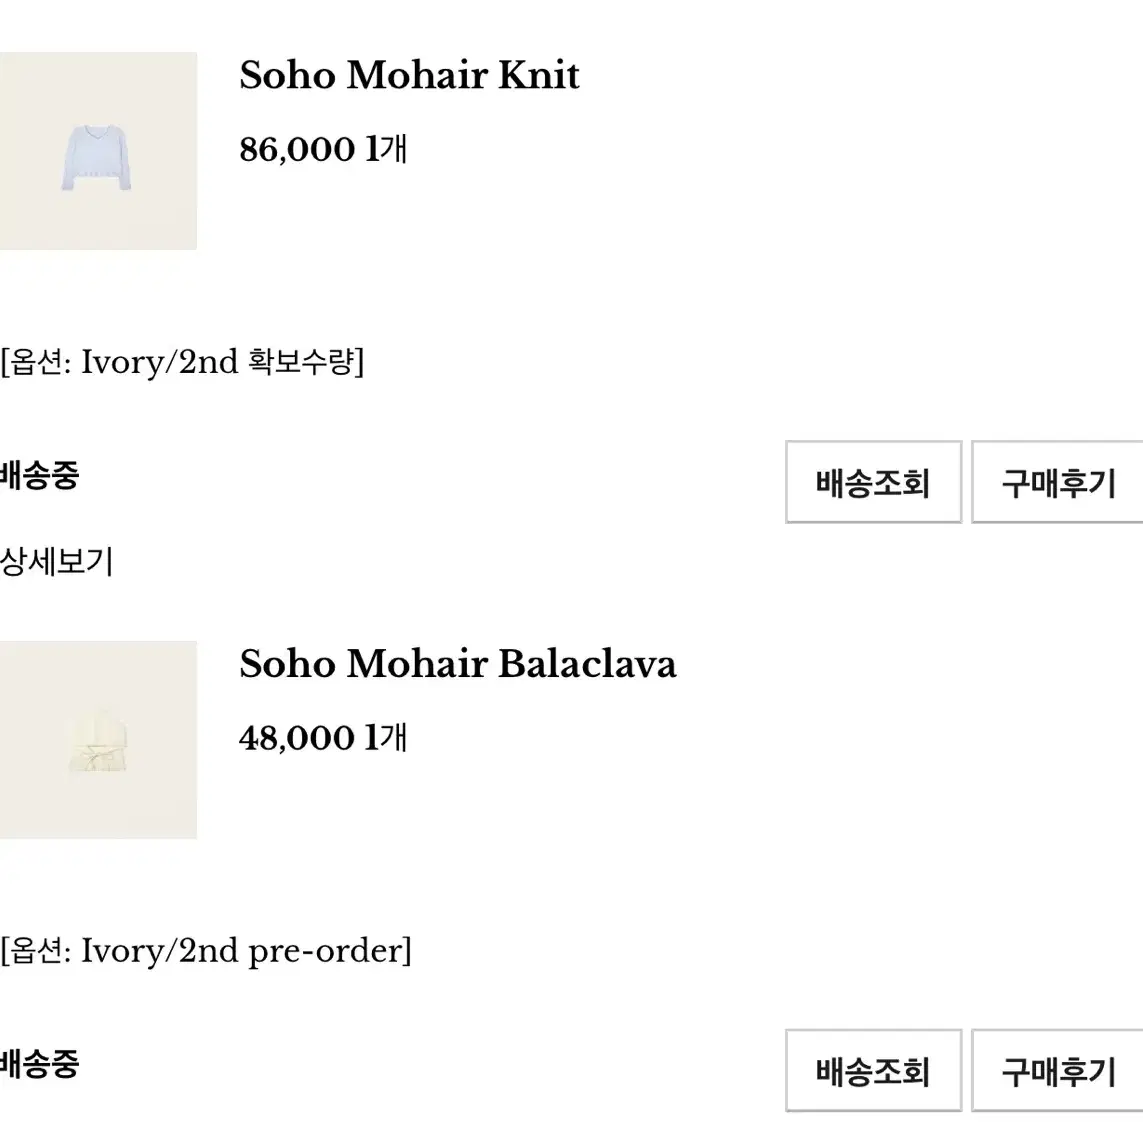This screenshot has height=1143, width=1143.
Task: Click 배송중 status of Mohair Knit
Action: (39, 475)
